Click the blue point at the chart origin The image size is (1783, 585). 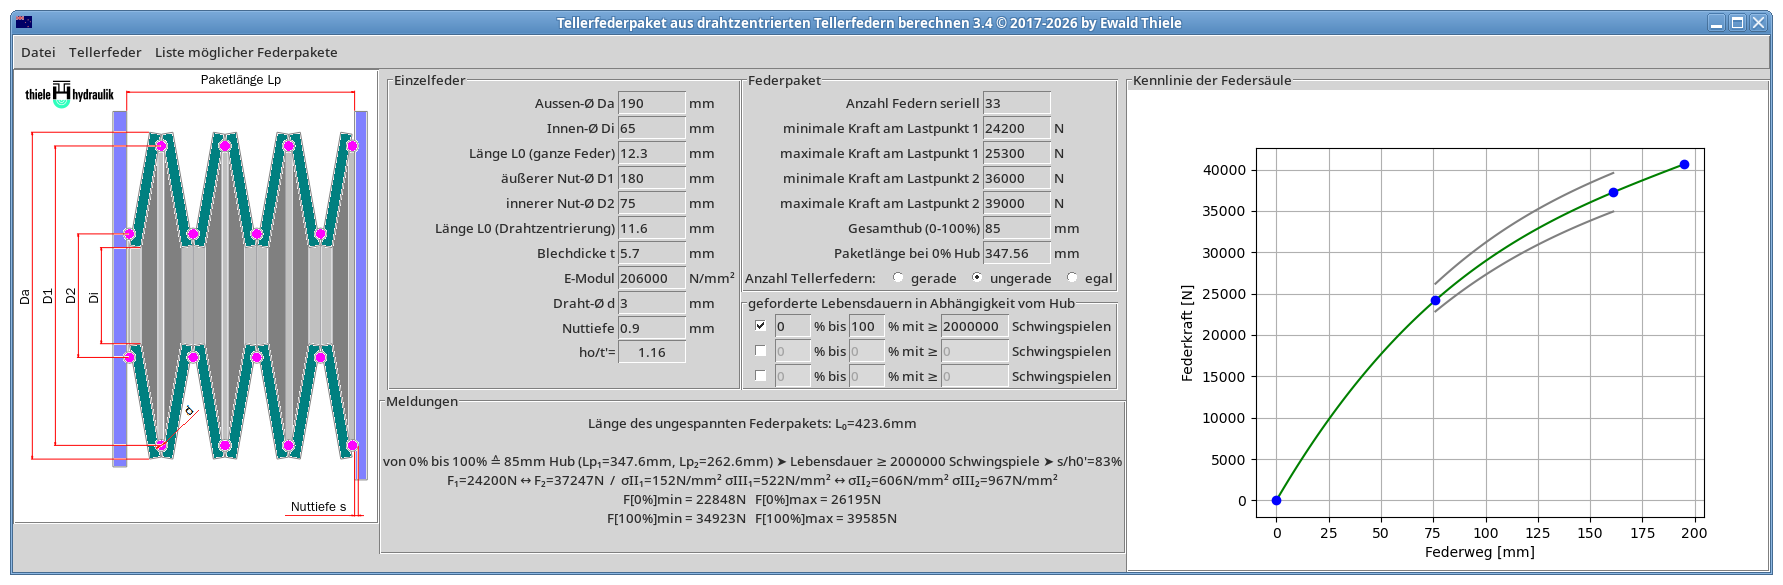click(1276, 500)
